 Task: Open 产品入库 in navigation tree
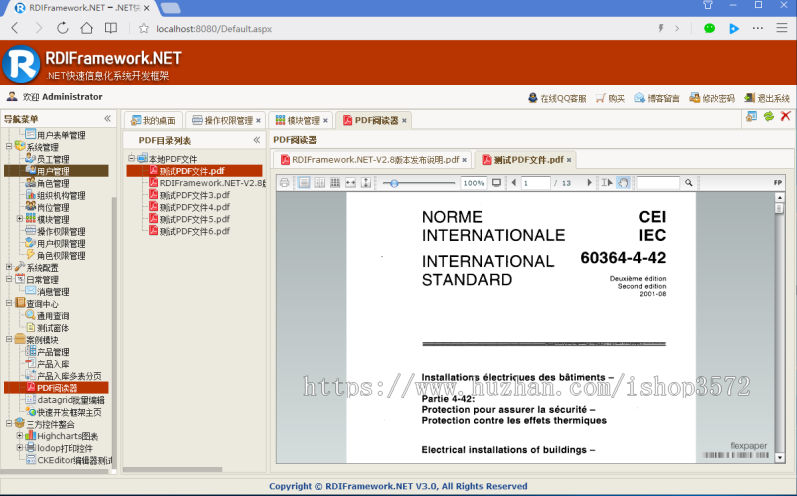(x=53, y=364)
